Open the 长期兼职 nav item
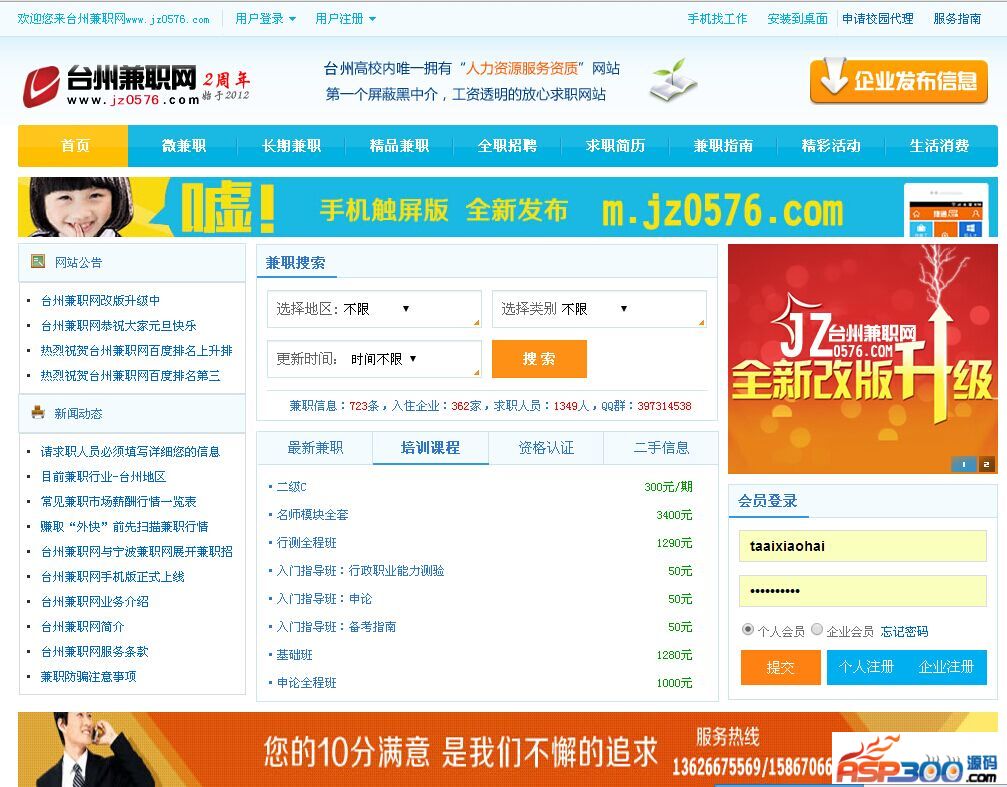 292,146
